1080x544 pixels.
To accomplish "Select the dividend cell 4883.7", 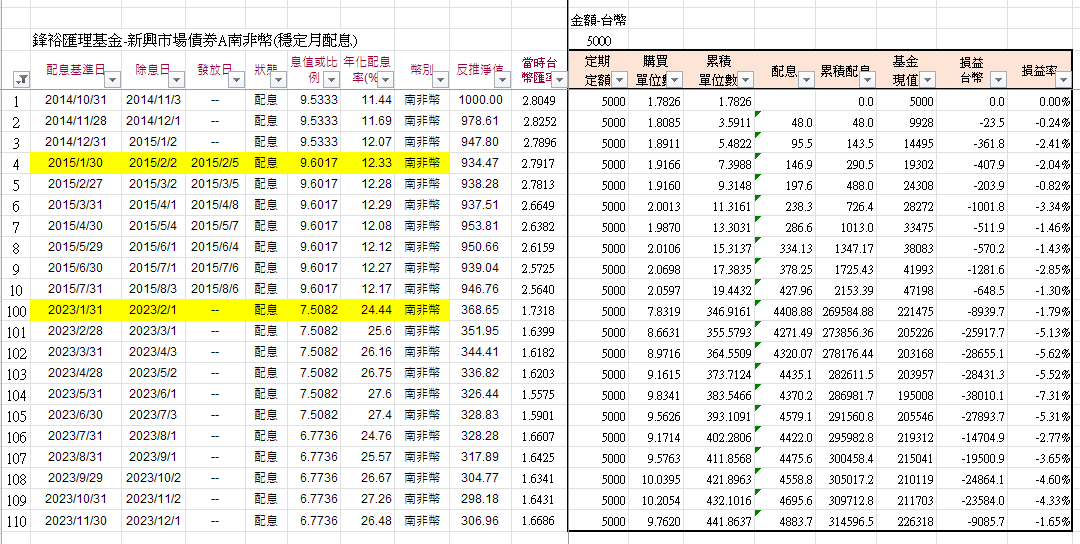I will point(785,521).
